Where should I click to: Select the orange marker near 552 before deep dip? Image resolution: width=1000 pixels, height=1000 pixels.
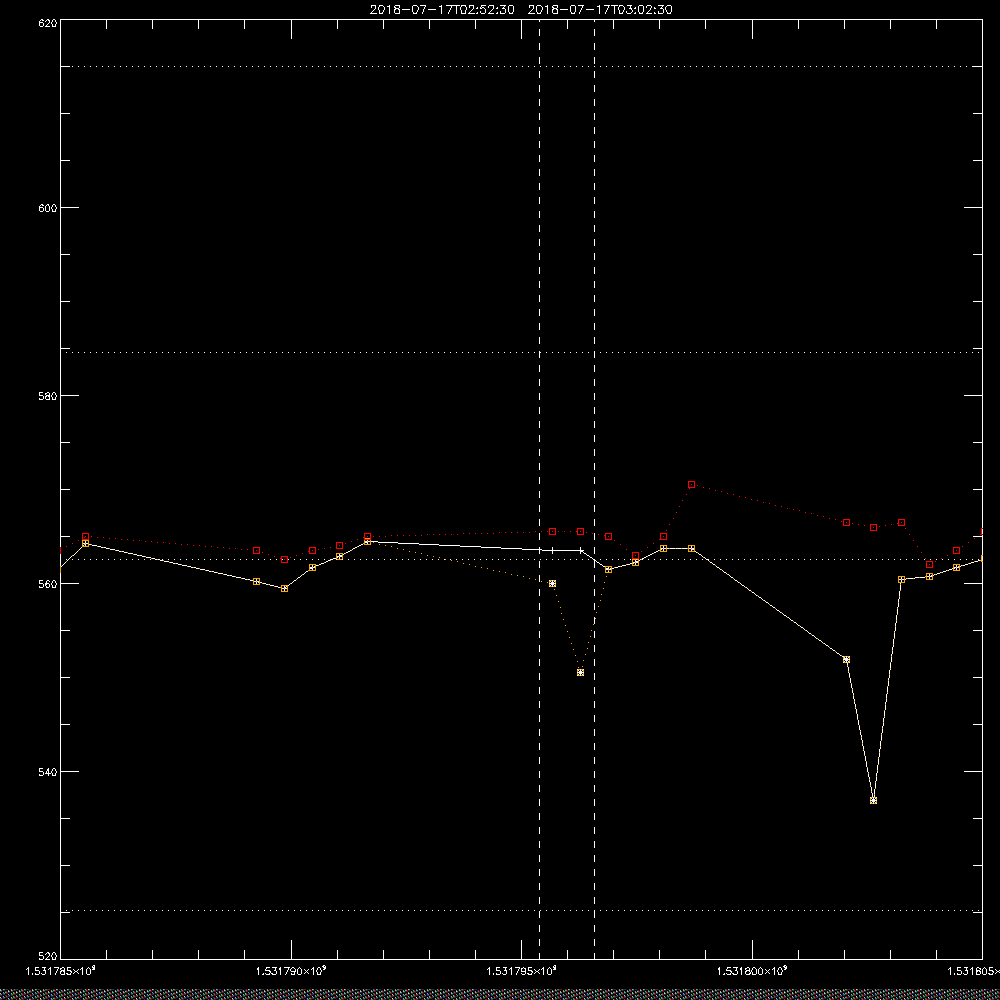(846, 659)
